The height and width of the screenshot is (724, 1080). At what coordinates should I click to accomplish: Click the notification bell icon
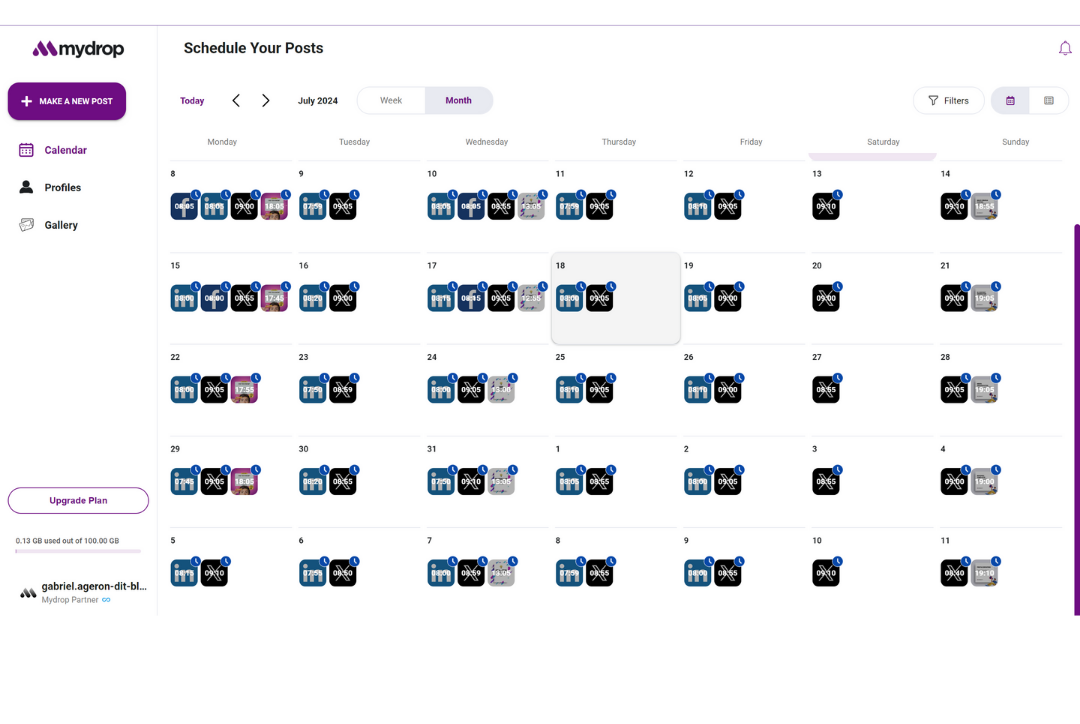click(x=1065, y=48)
